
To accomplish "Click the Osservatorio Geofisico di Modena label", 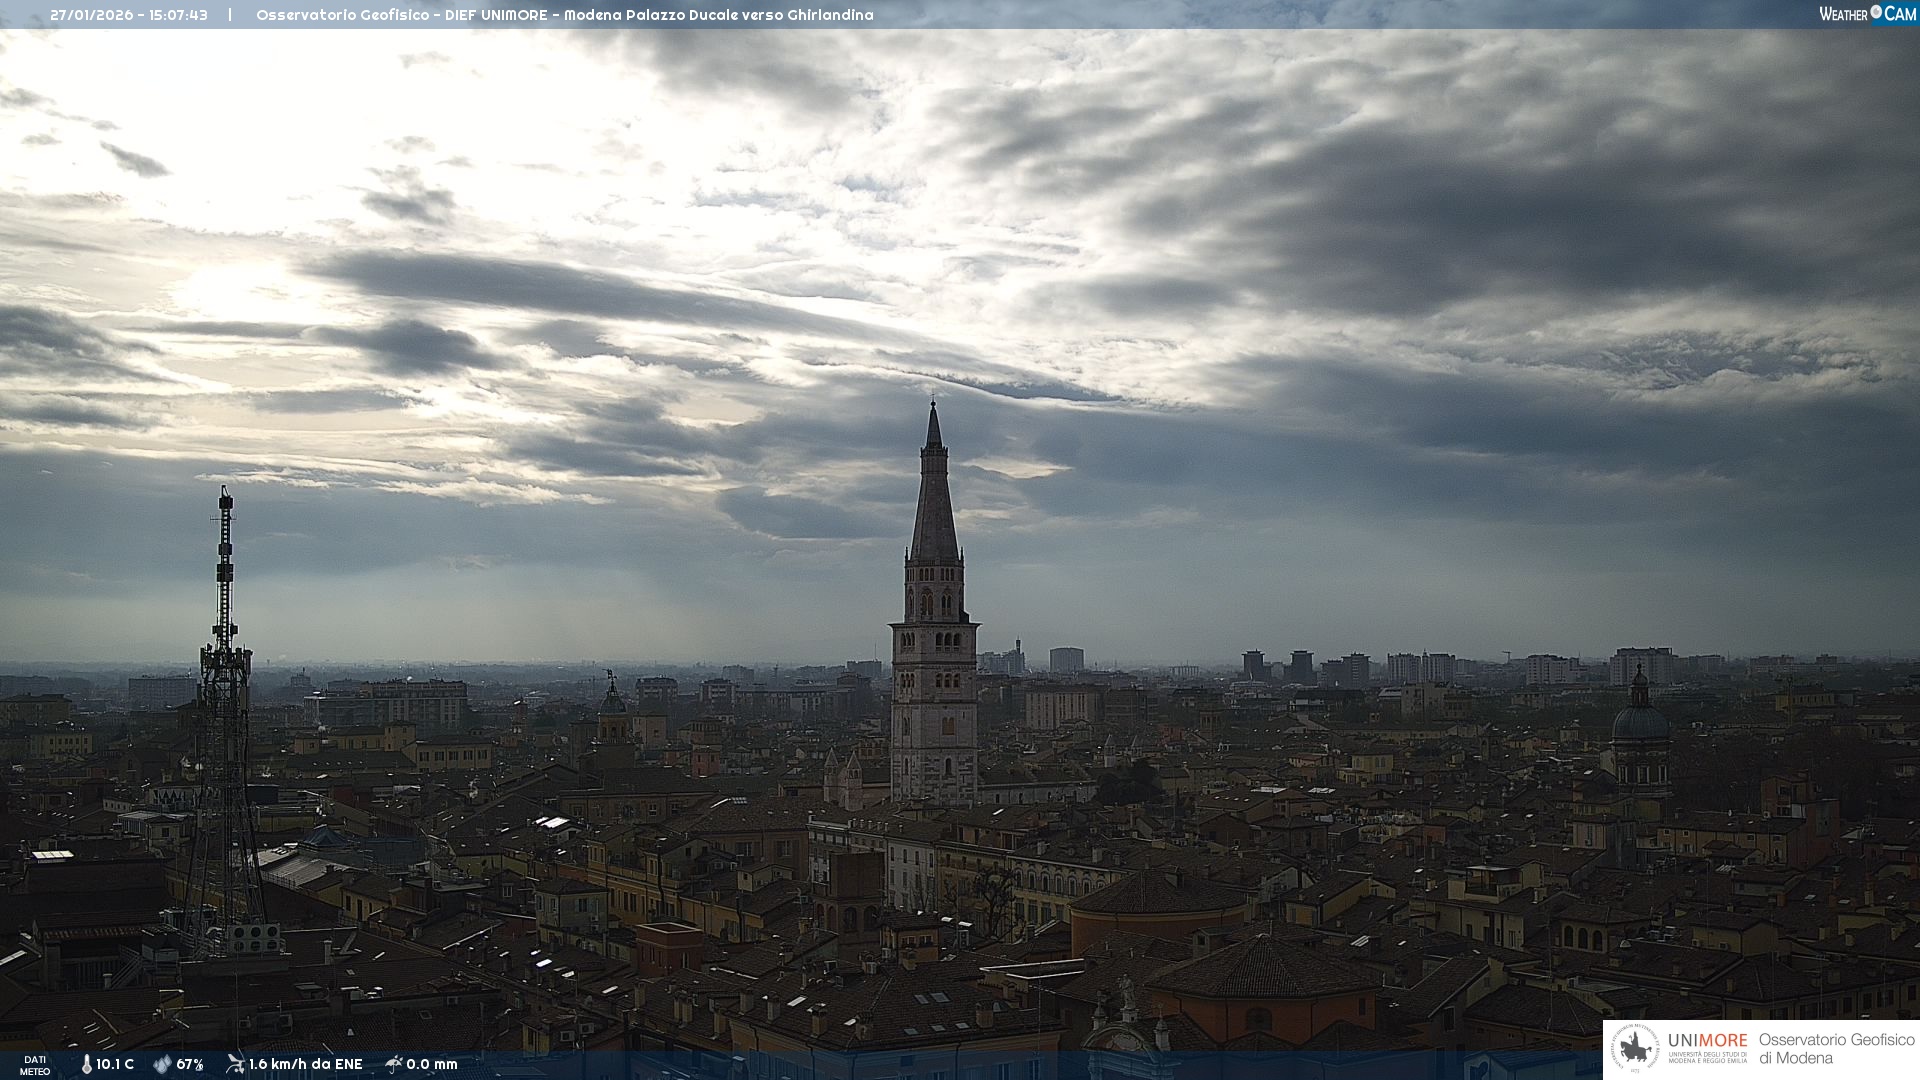I will point(1836,1048).
